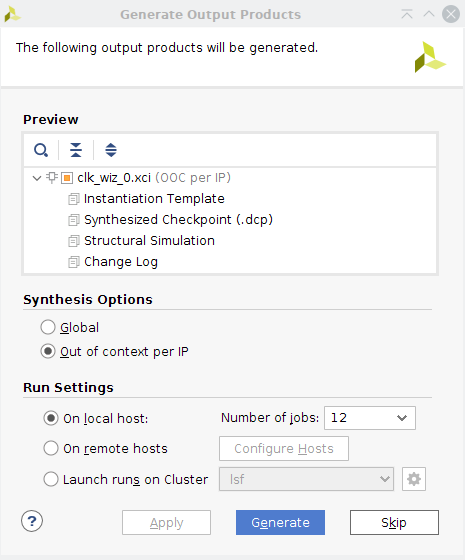Select the Global synthesis option
The width and height of the screenshot is (465, 560).
pyautogui.click(x=48, y=327)
